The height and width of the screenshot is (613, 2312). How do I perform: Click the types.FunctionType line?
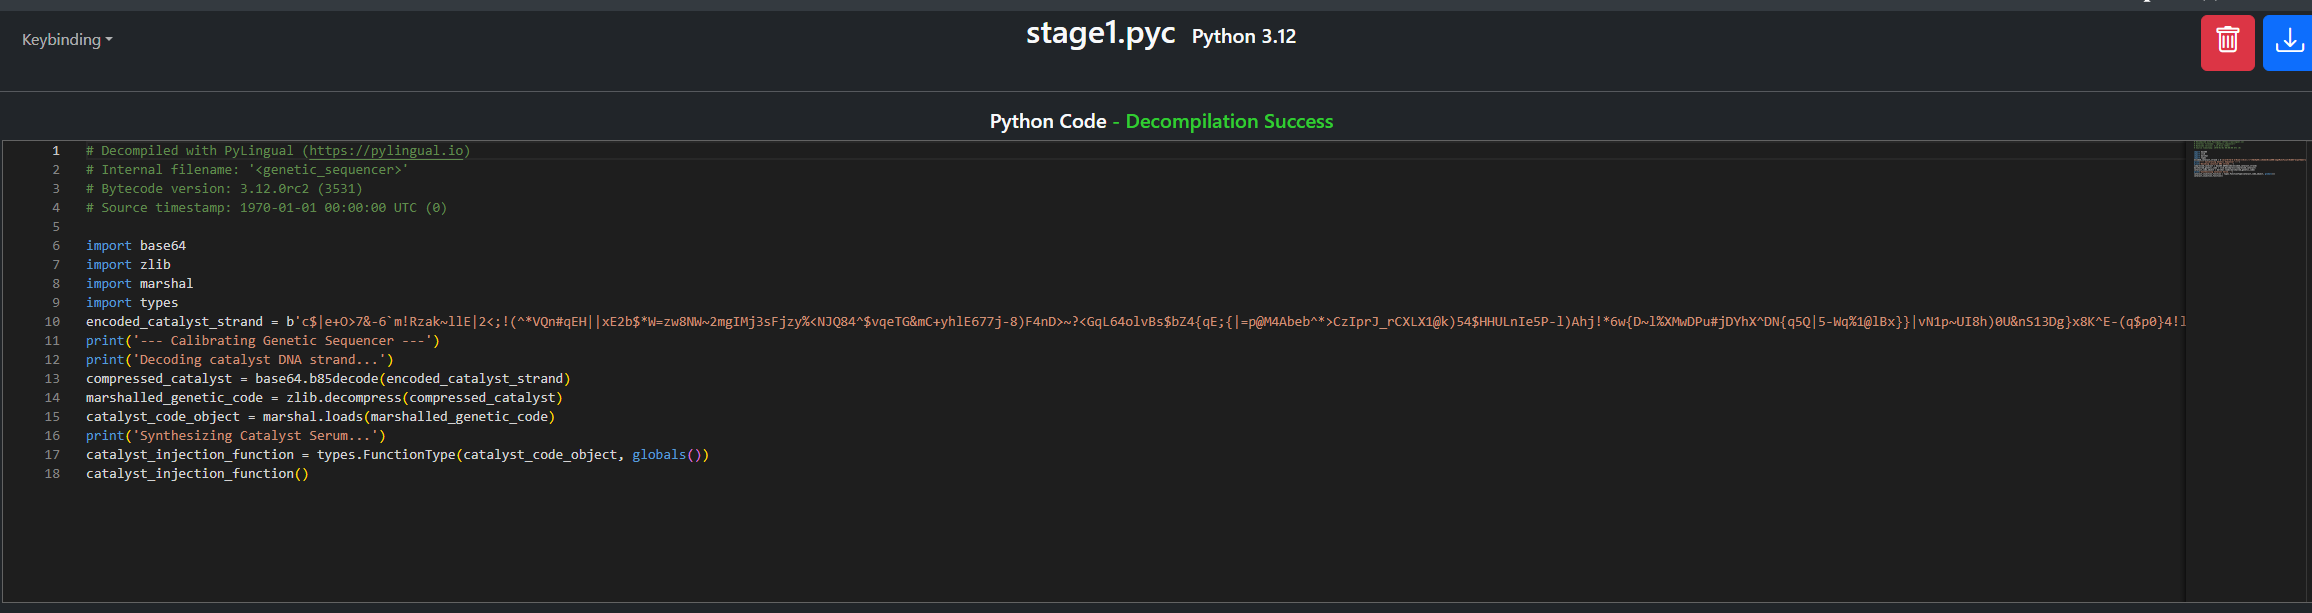pos(397,455)
